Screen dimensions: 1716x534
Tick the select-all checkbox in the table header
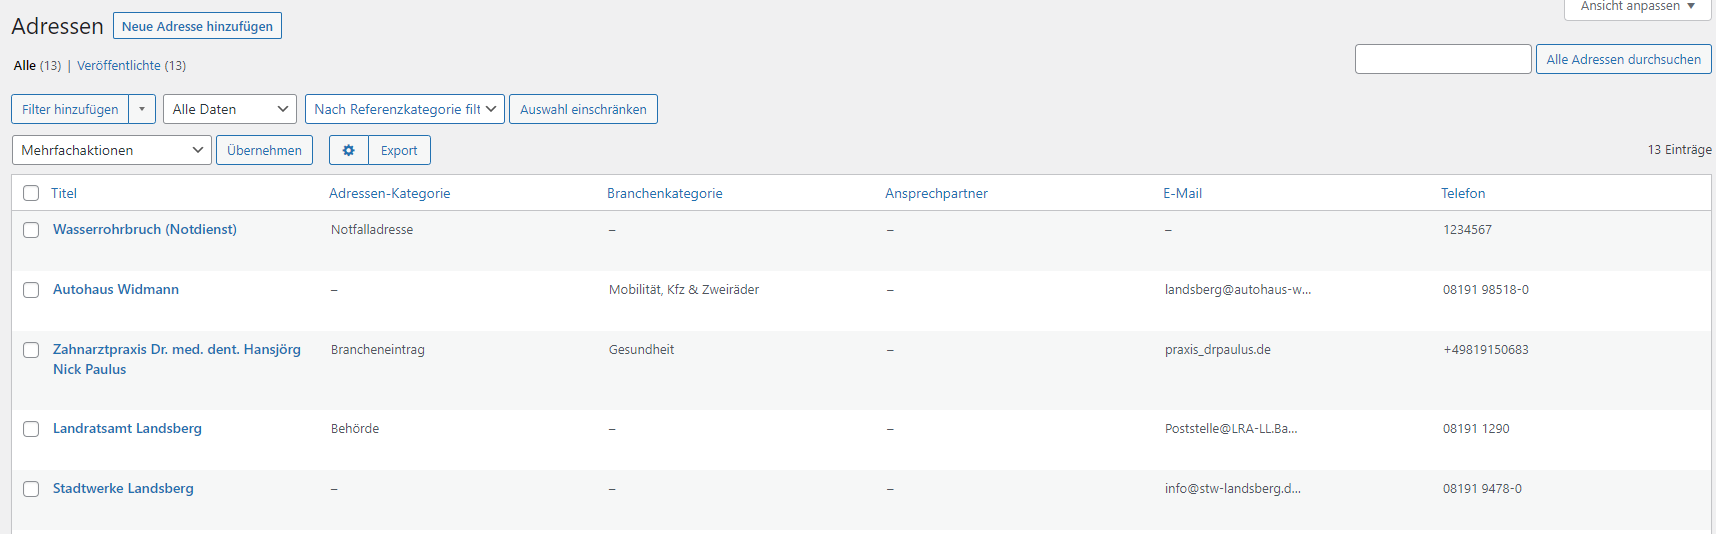31,193
